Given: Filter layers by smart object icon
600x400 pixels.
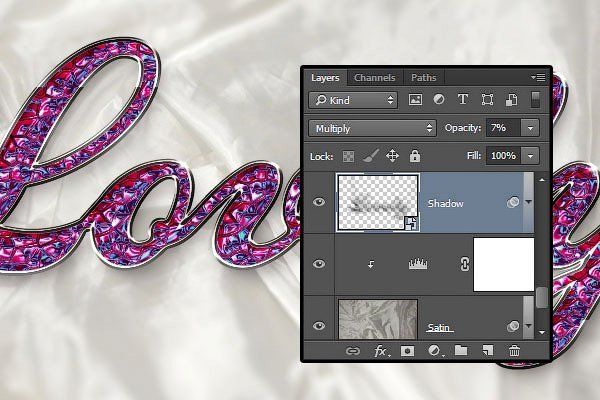Looking at the screenshot, I should [x=510, y=100].
